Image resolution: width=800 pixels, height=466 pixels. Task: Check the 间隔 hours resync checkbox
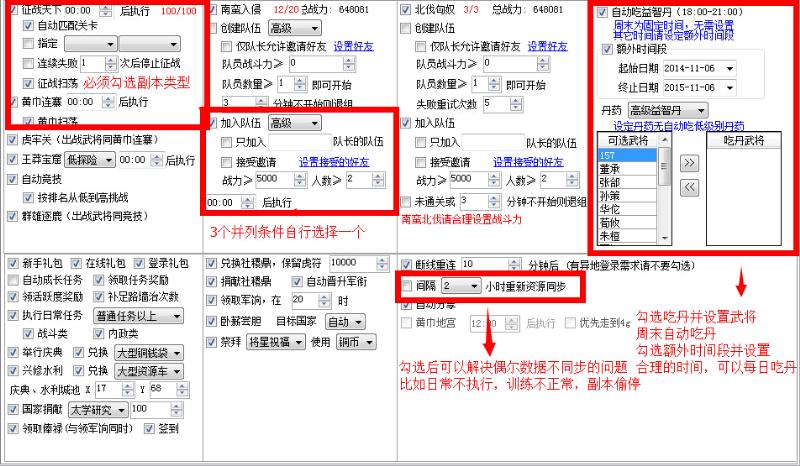tap(405, 285)
